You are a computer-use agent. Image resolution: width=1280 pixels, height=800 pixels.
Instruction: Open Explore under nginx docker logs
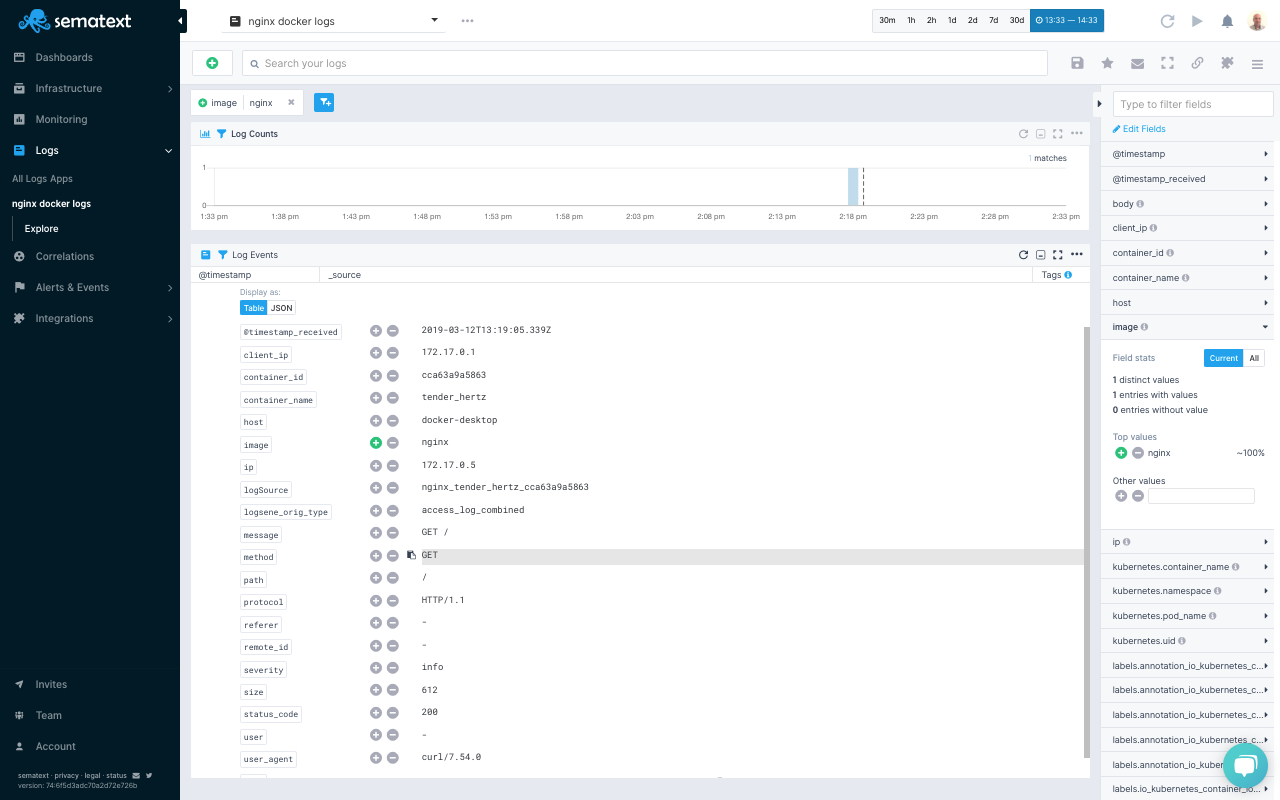coord(42,229)
